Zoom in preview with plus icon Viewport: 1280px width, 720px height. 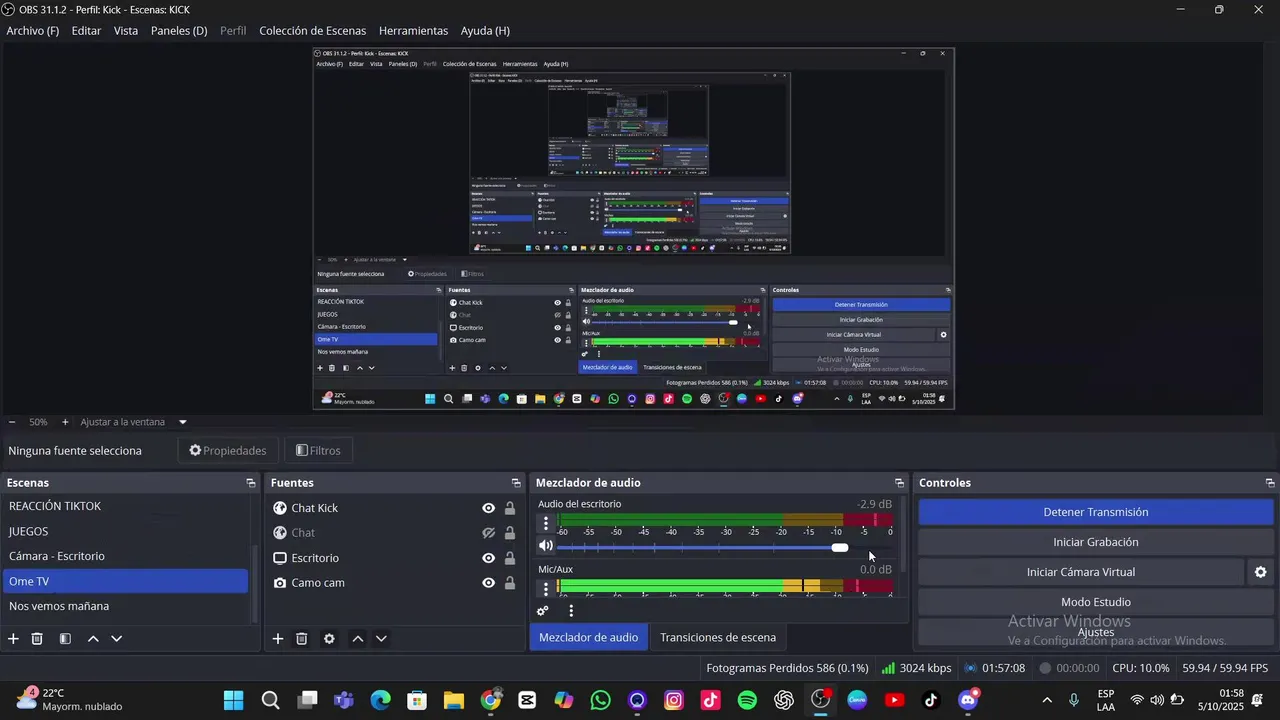point(65,422)
